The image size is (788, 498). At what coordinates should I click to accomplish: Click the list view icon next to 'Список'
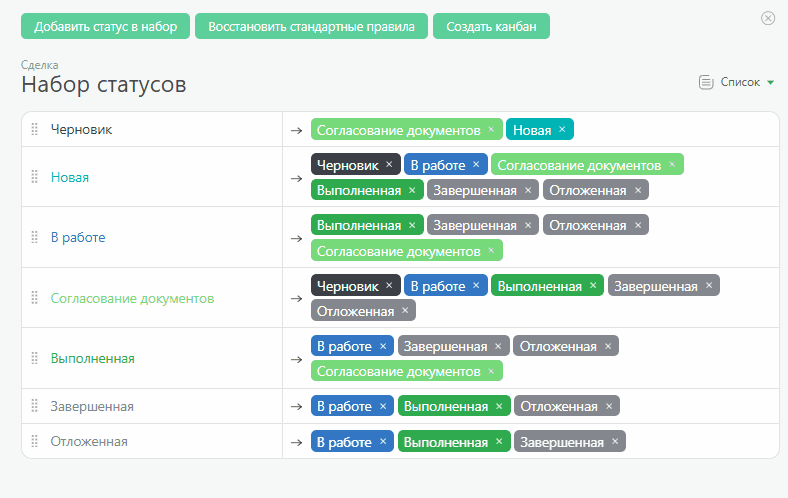point(706,82)
